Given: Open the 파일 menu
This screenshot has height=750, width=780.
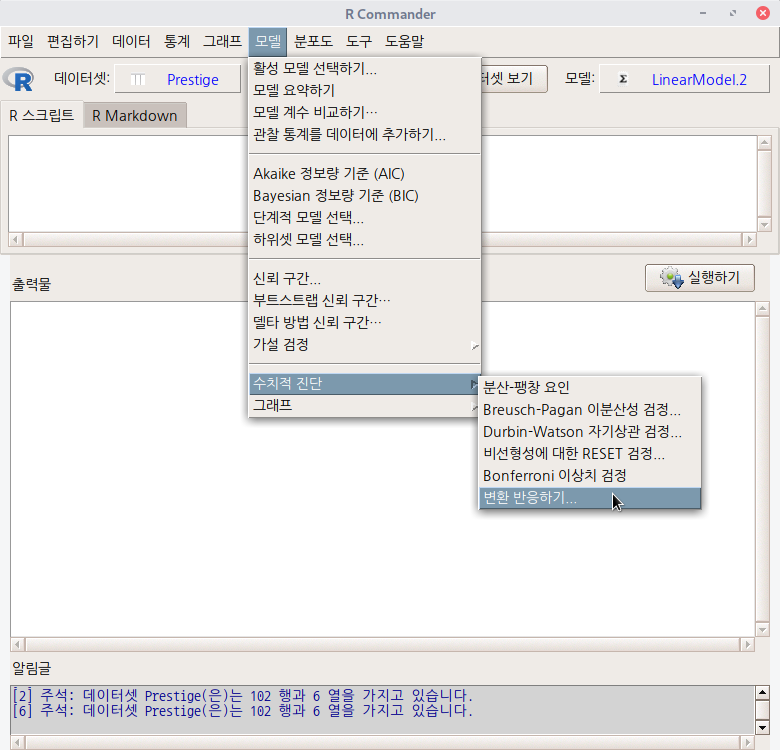Looking at the screenshot, I should tap(21, 41).
